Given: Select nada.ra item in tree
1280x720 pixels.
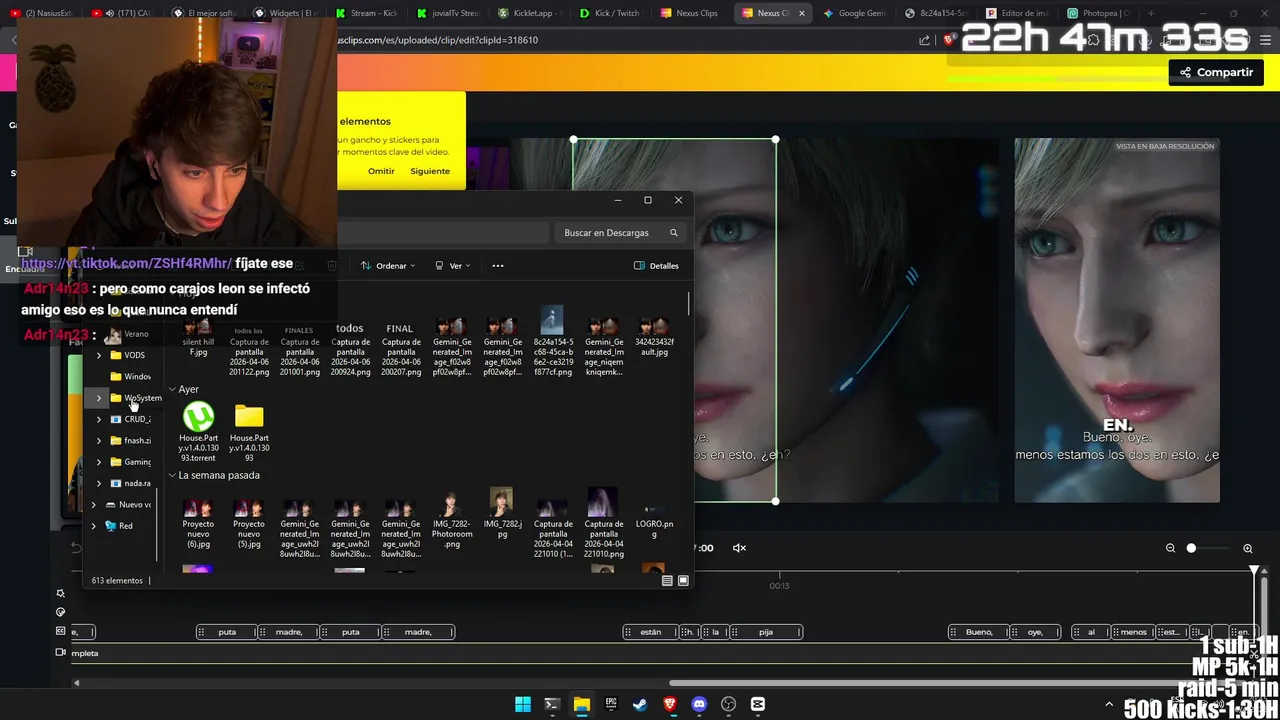Looking at the screenshot, I should 130,484.
